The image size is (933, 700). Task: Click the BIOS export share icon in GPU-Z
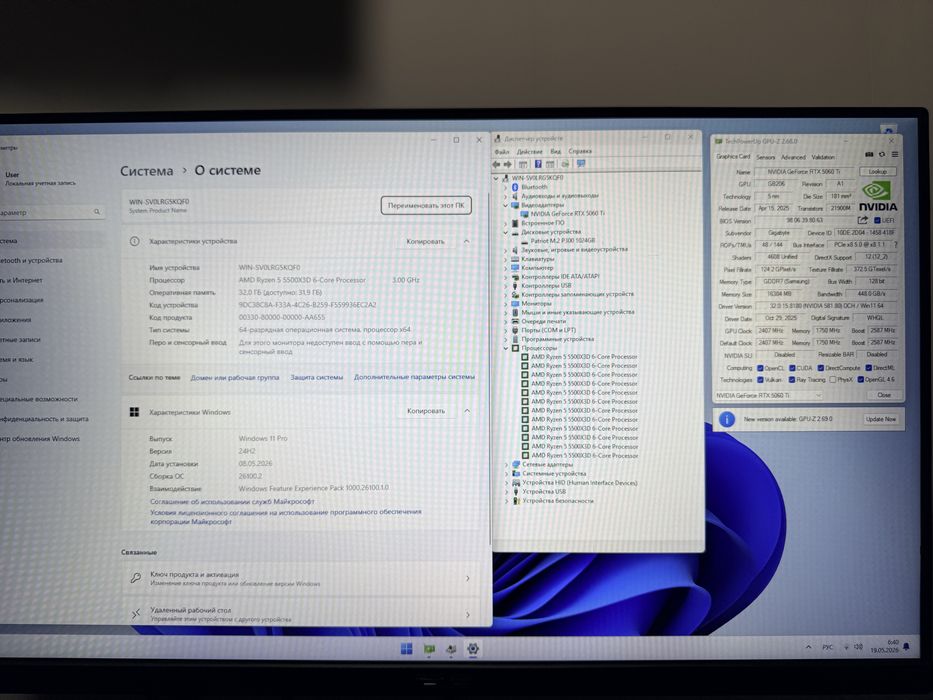862,220
